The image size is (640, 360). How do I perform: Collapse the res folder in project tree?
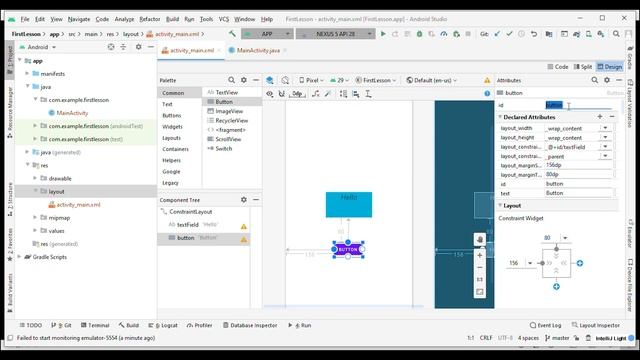click(x=27, y=165)
